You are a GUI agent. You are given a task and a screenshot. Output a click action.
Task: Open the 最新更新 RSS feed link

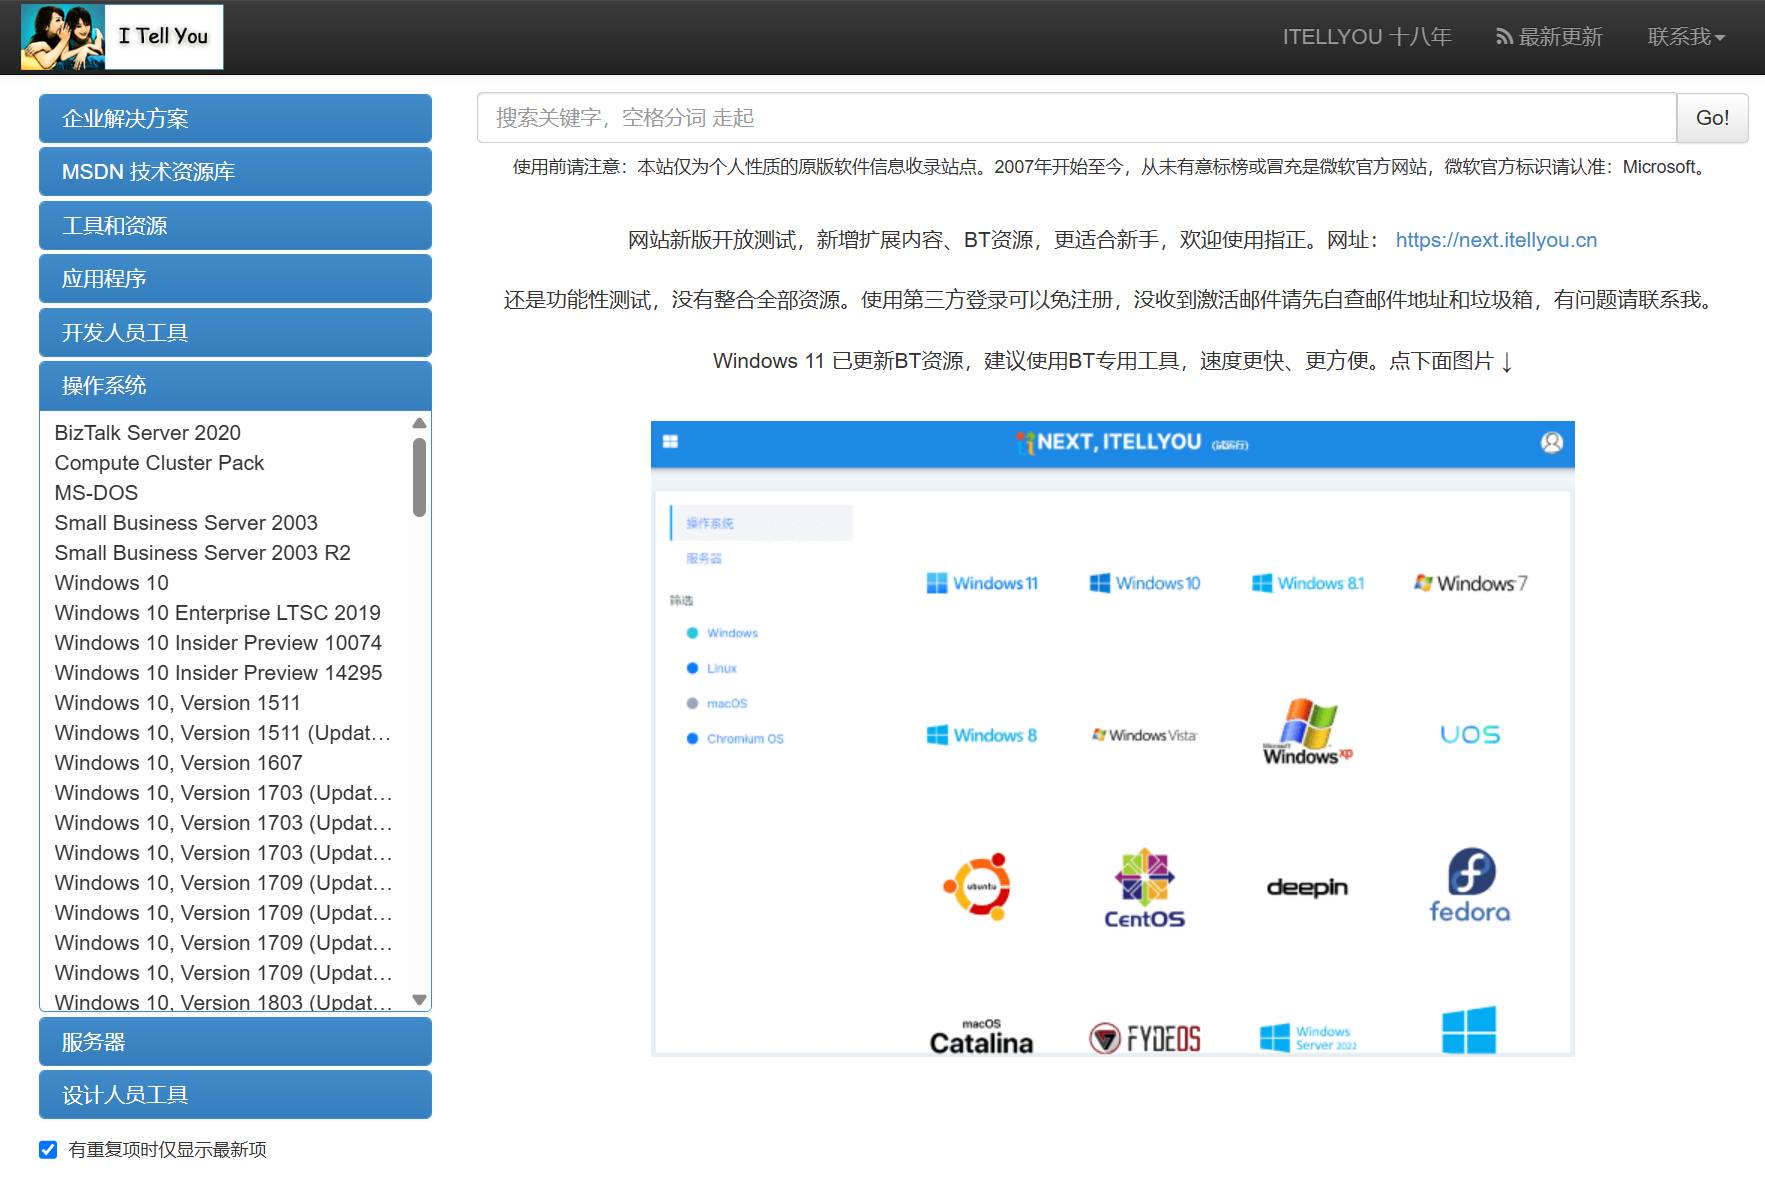[x=1549, y=37]
